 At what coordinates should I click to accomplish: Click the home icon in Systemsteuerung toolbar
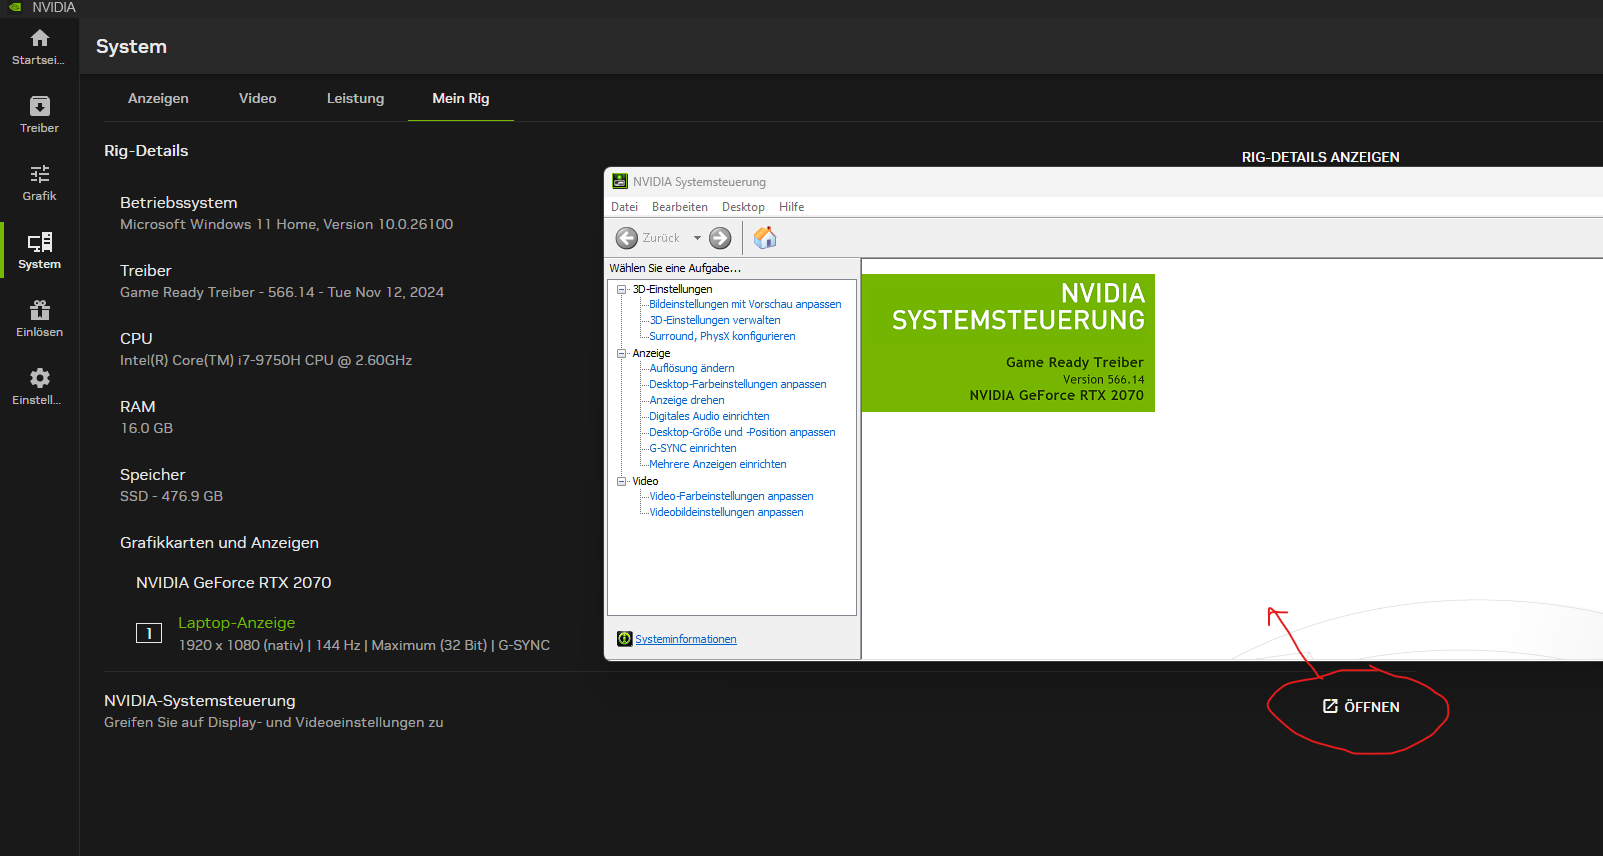pyautogui.click(x=765, y=237)
